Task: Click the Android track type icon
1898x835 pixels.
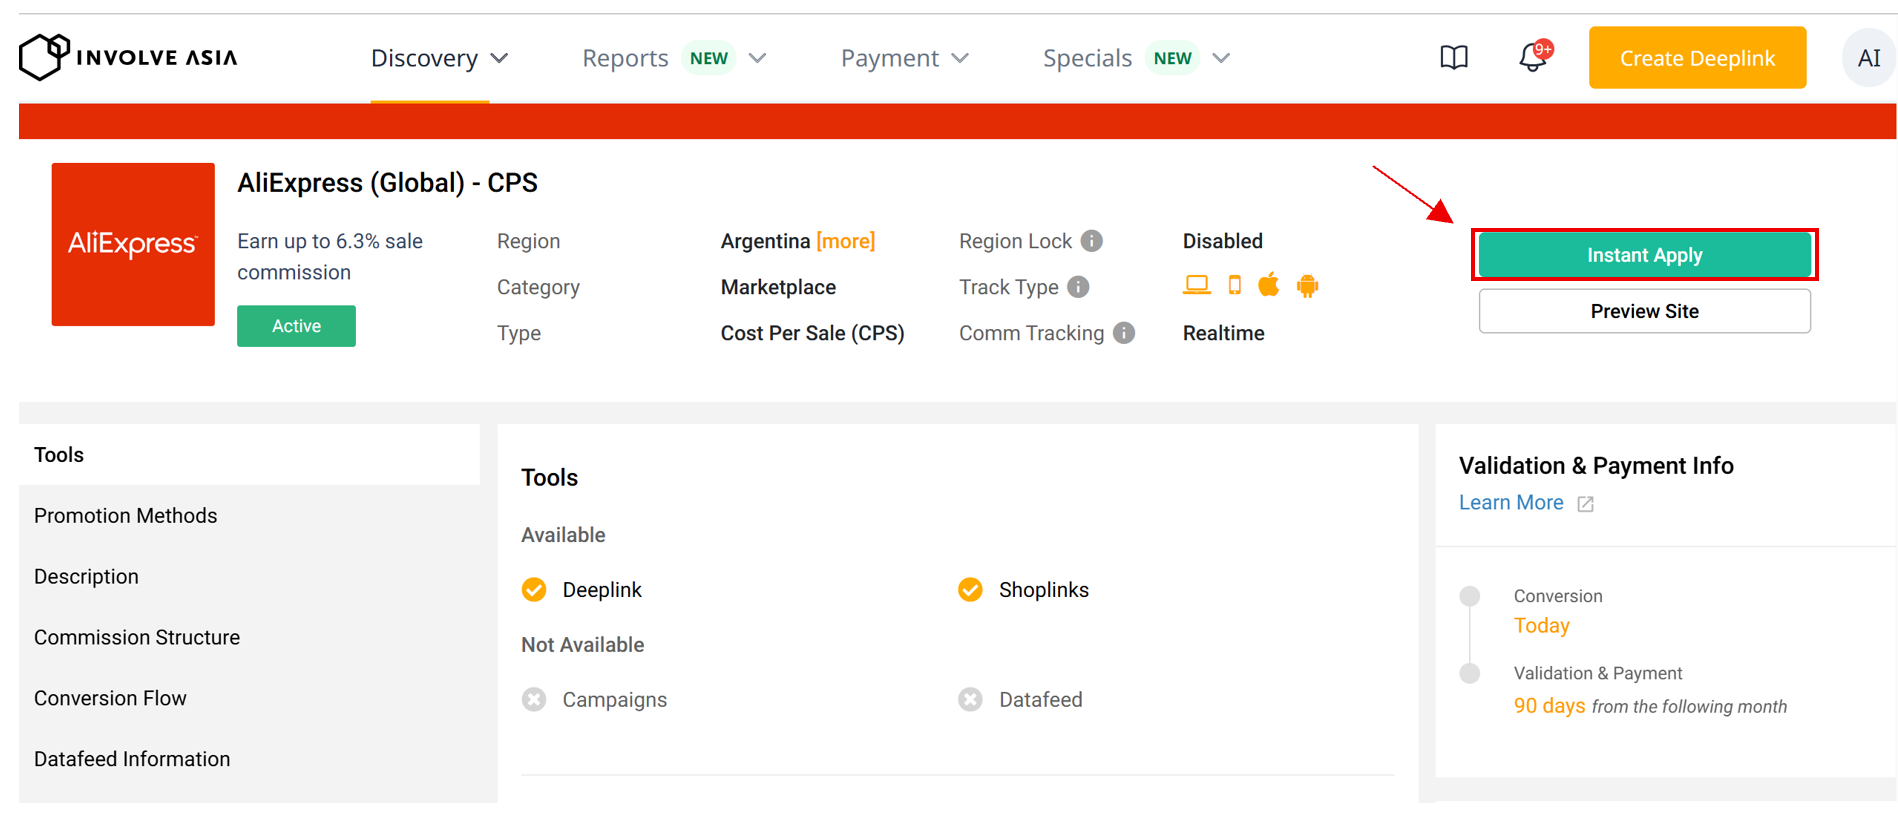Action: (x=1307, y=286)
